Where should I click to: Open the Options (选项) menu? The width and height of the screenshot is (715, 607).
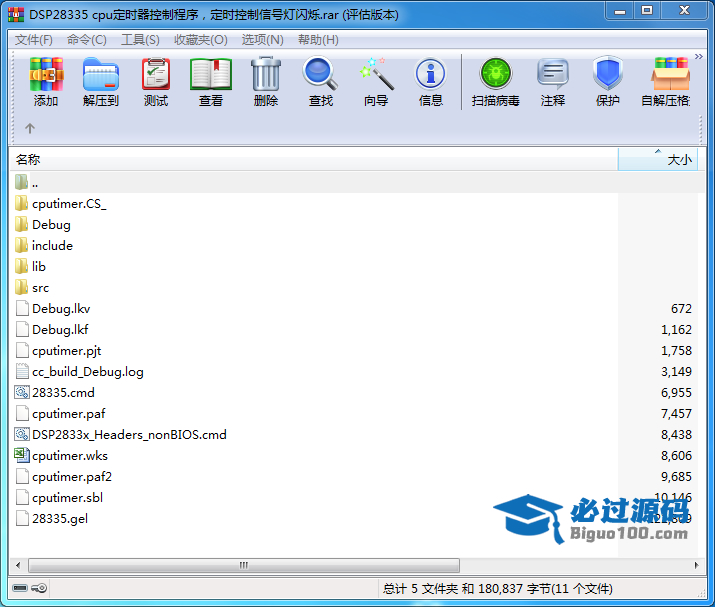coord(262,40)
